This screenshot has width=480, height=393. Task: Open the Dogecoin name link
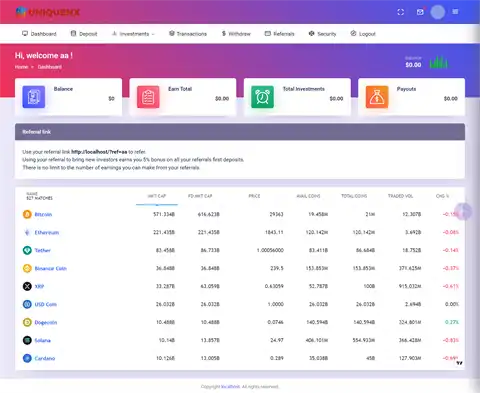[46, 322]
